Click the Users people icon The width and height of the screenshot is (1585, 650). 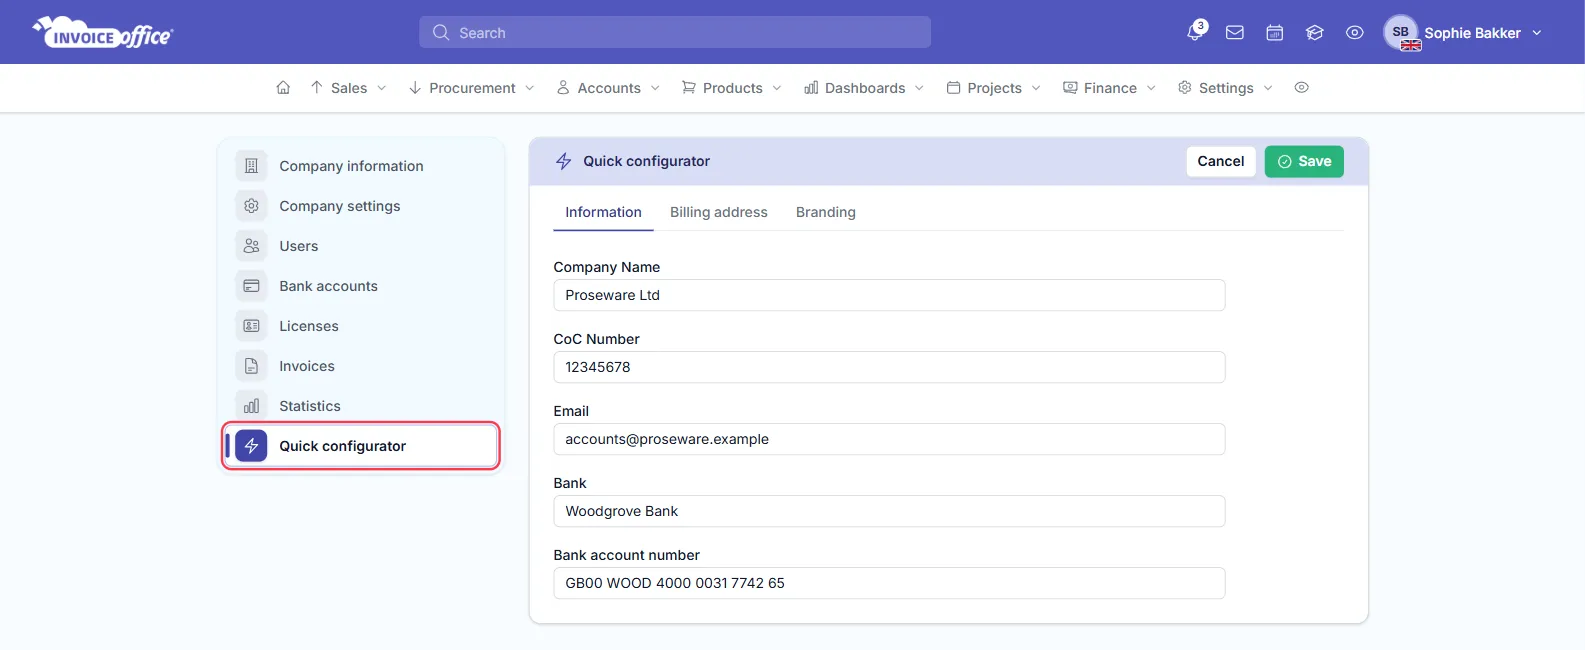(251, 246)
